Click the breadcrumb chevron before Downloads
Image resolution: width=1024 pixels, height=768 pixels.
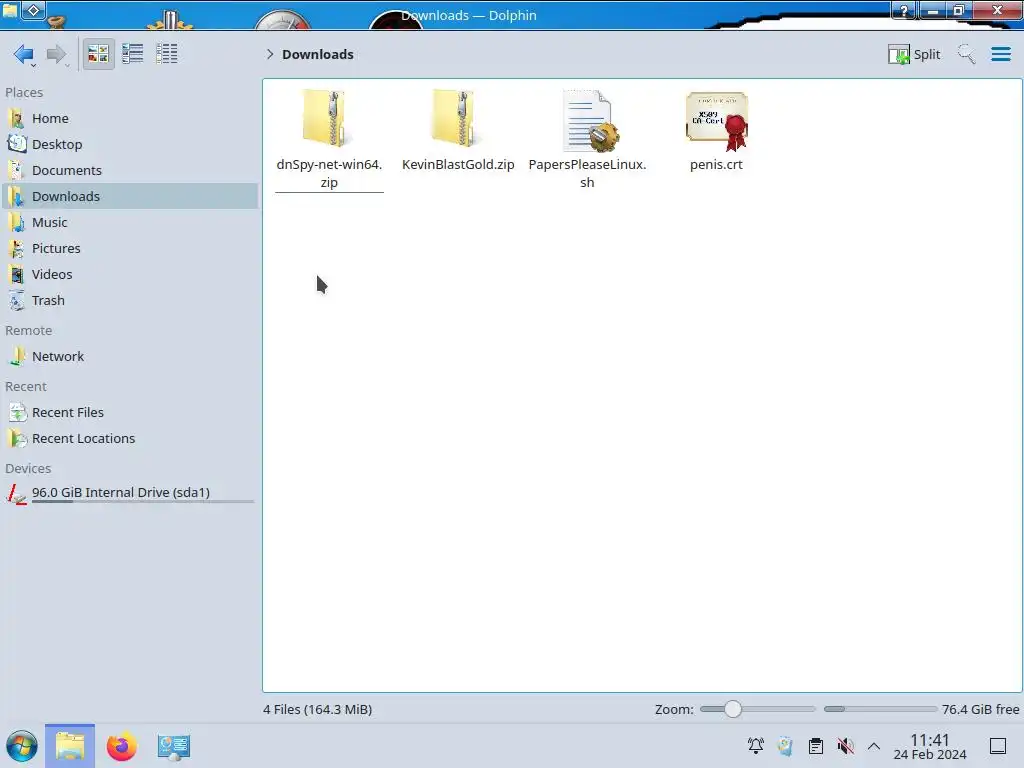270,54
